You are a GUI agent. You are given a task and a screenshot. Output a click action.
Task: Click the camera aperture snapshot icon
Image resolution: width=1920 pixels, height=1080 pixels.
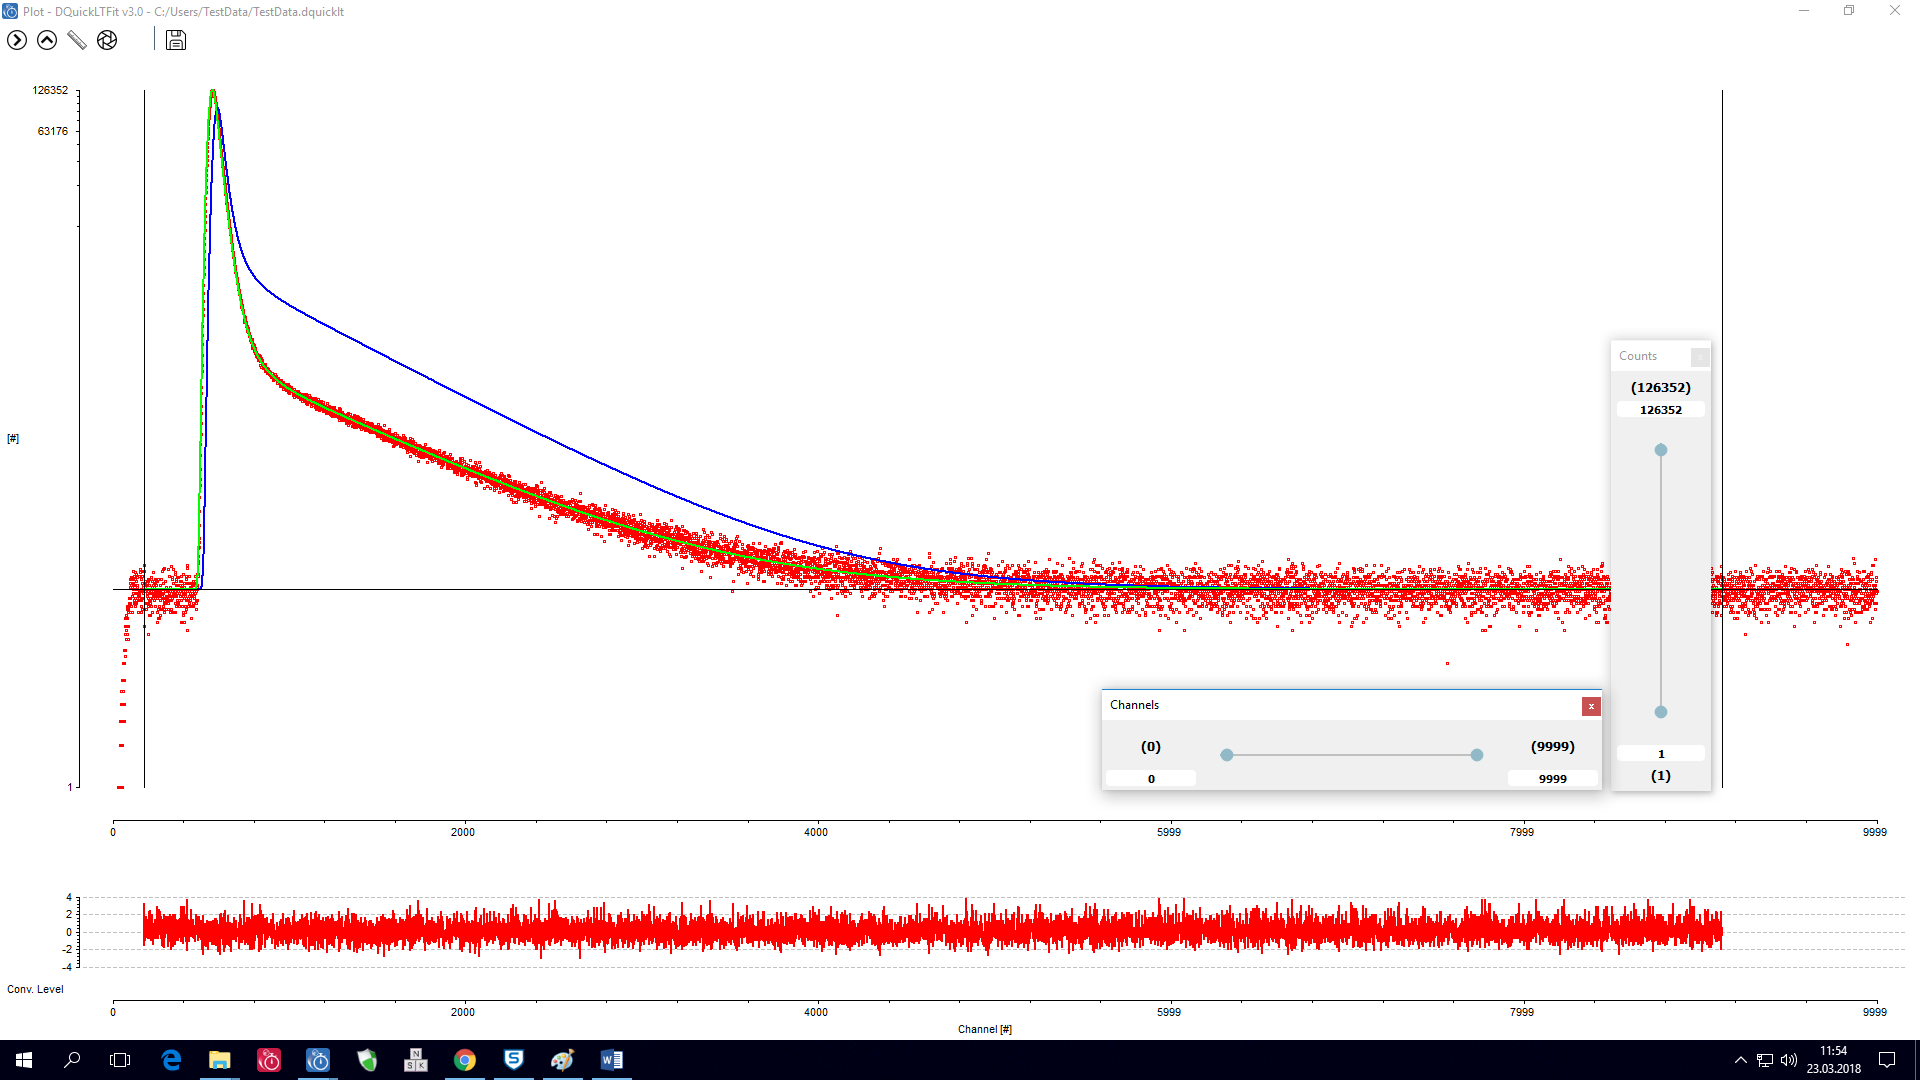pyautogui.click(x=107, y=40)
